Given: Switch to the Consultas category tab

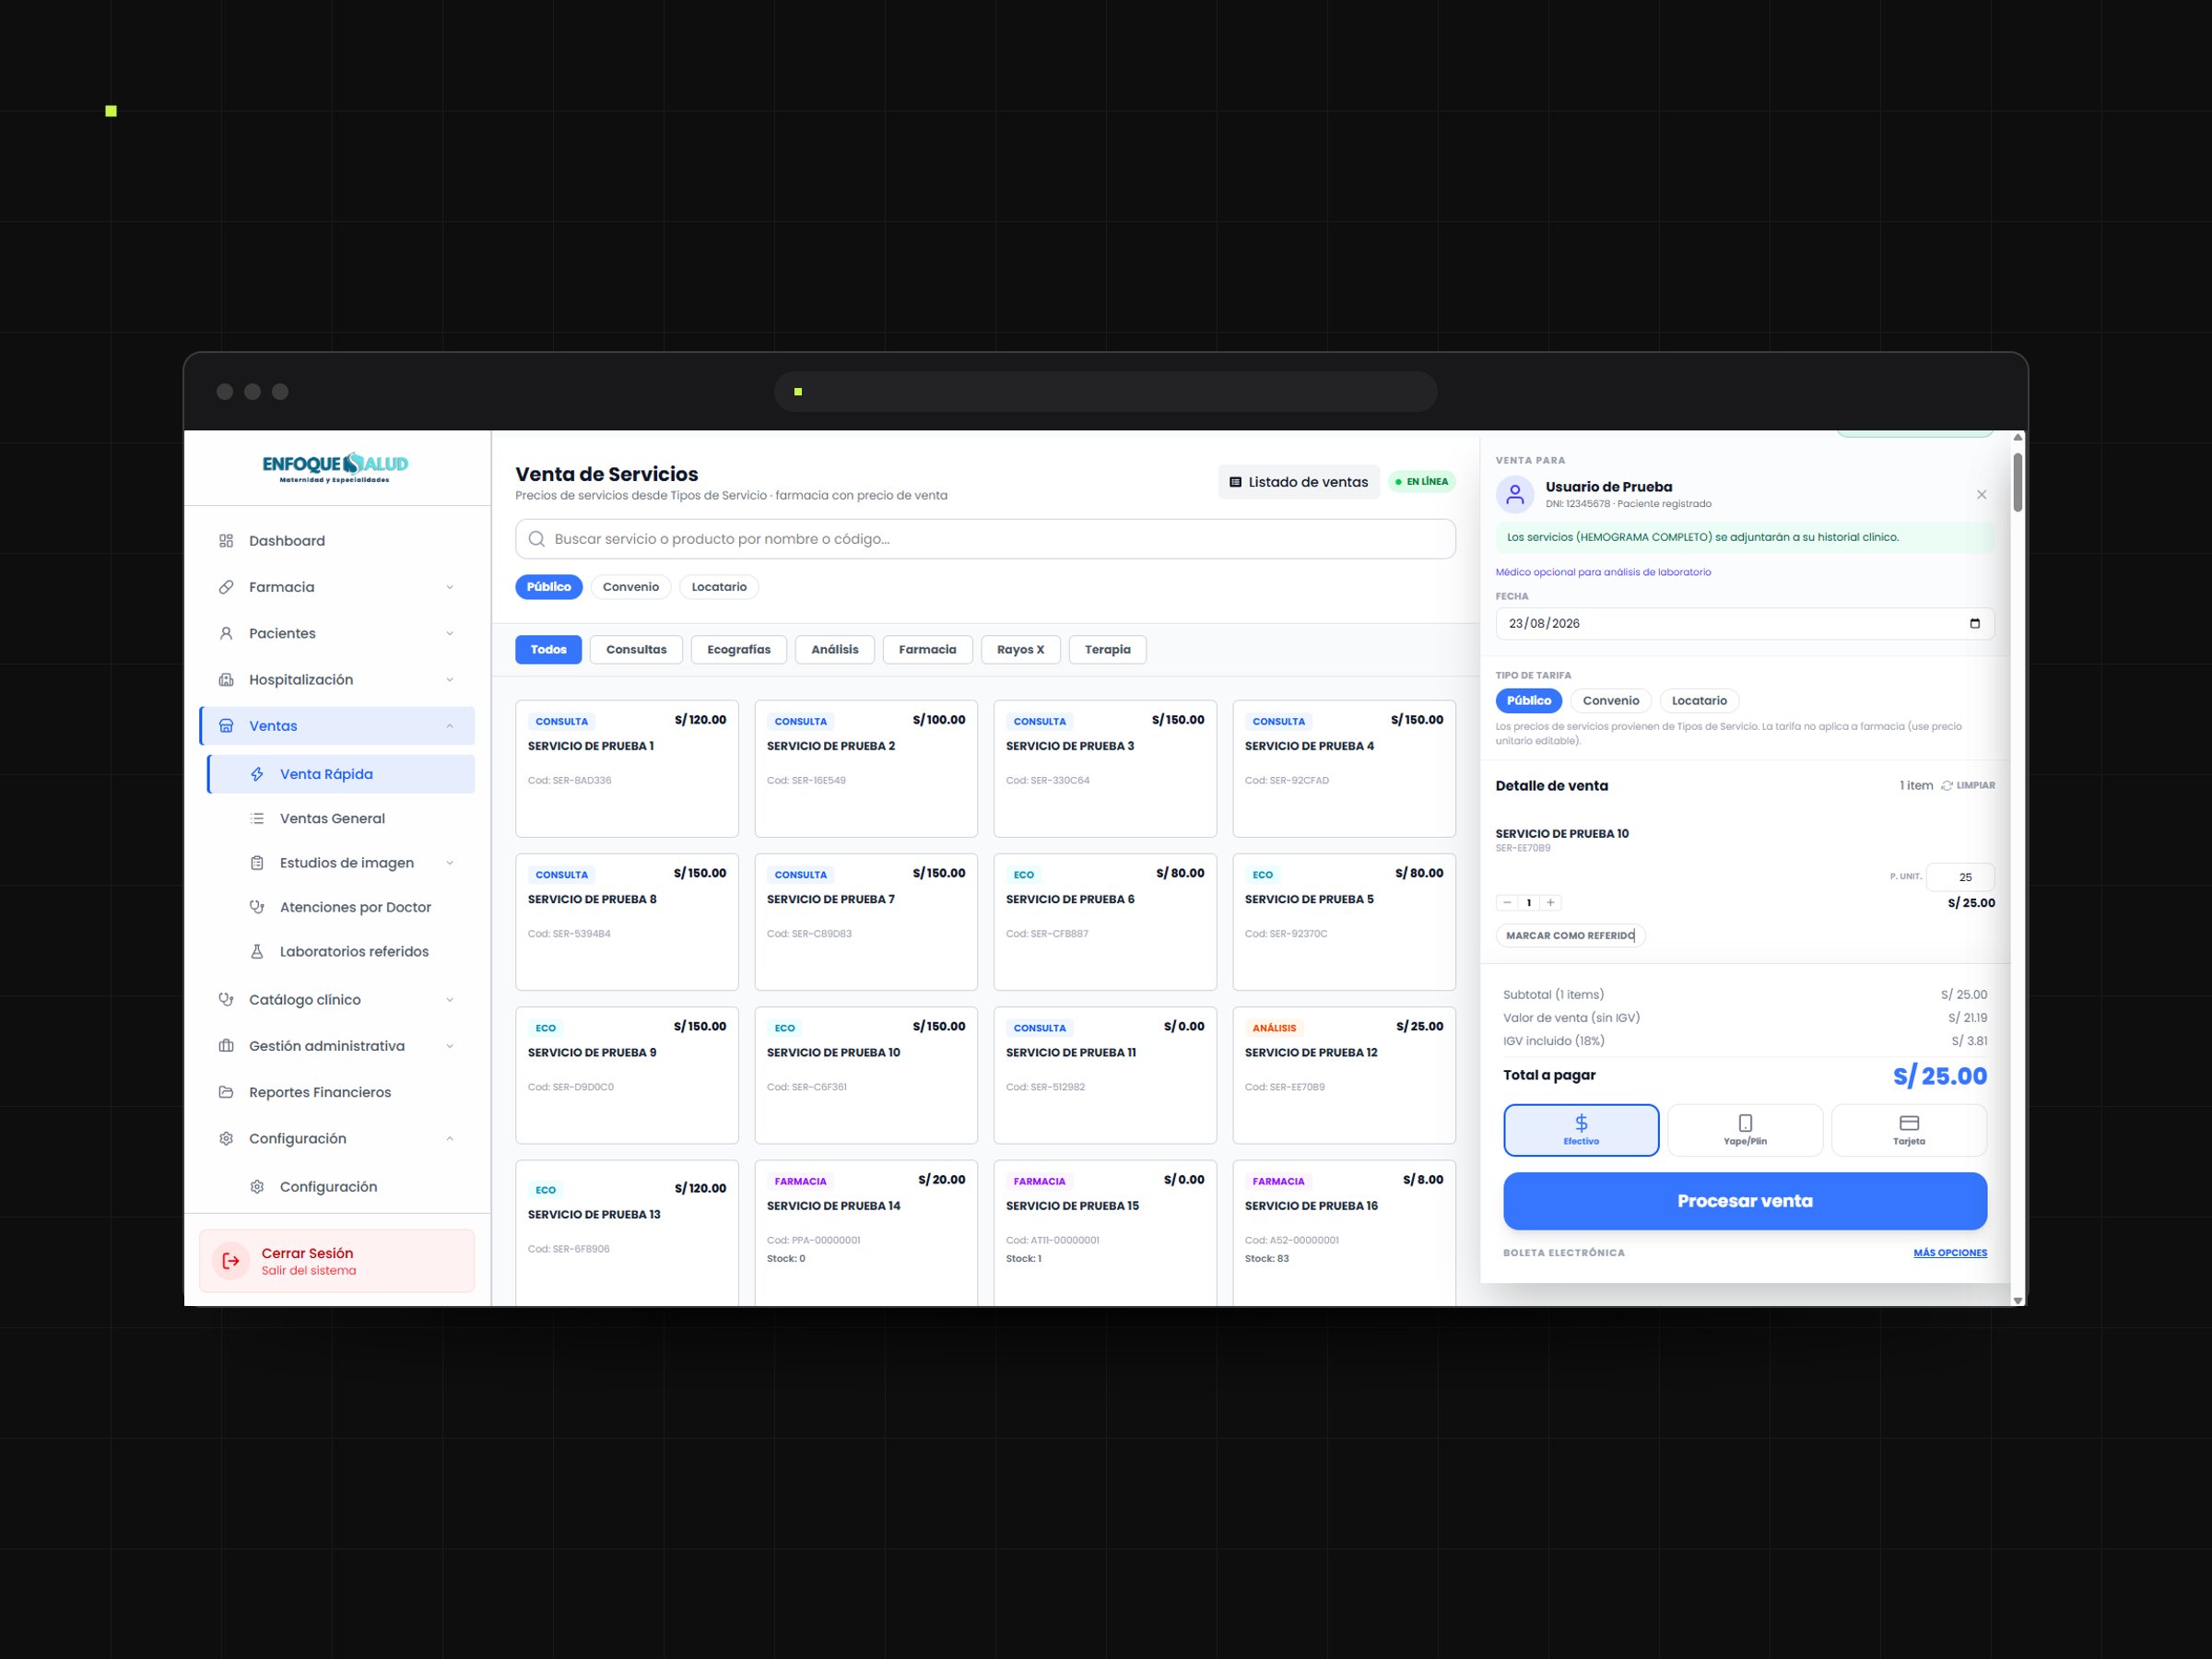Looking at the screenshot, I should tap(636, 650).
